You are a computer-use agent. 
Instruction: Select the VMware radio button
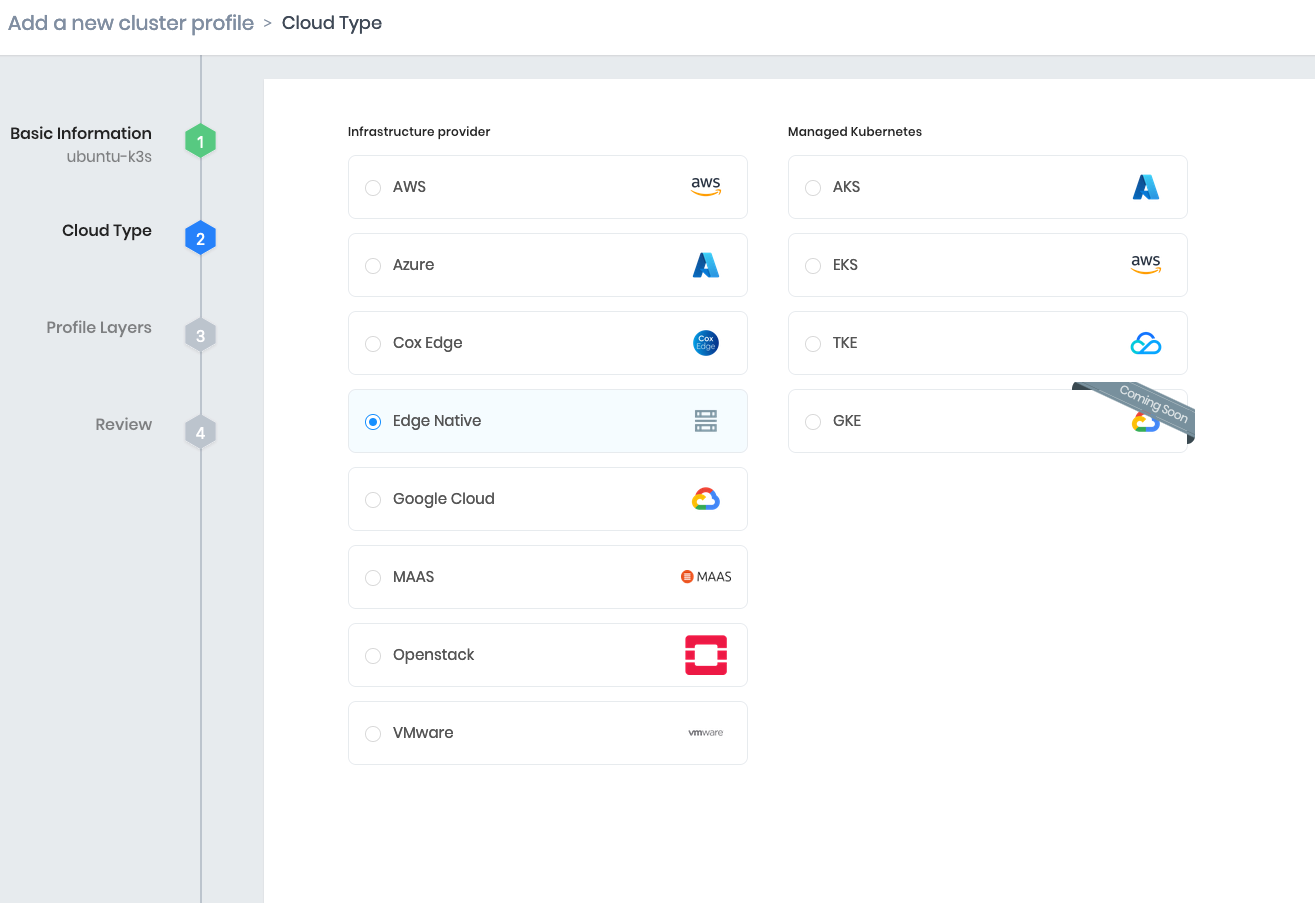click(373, 733)
